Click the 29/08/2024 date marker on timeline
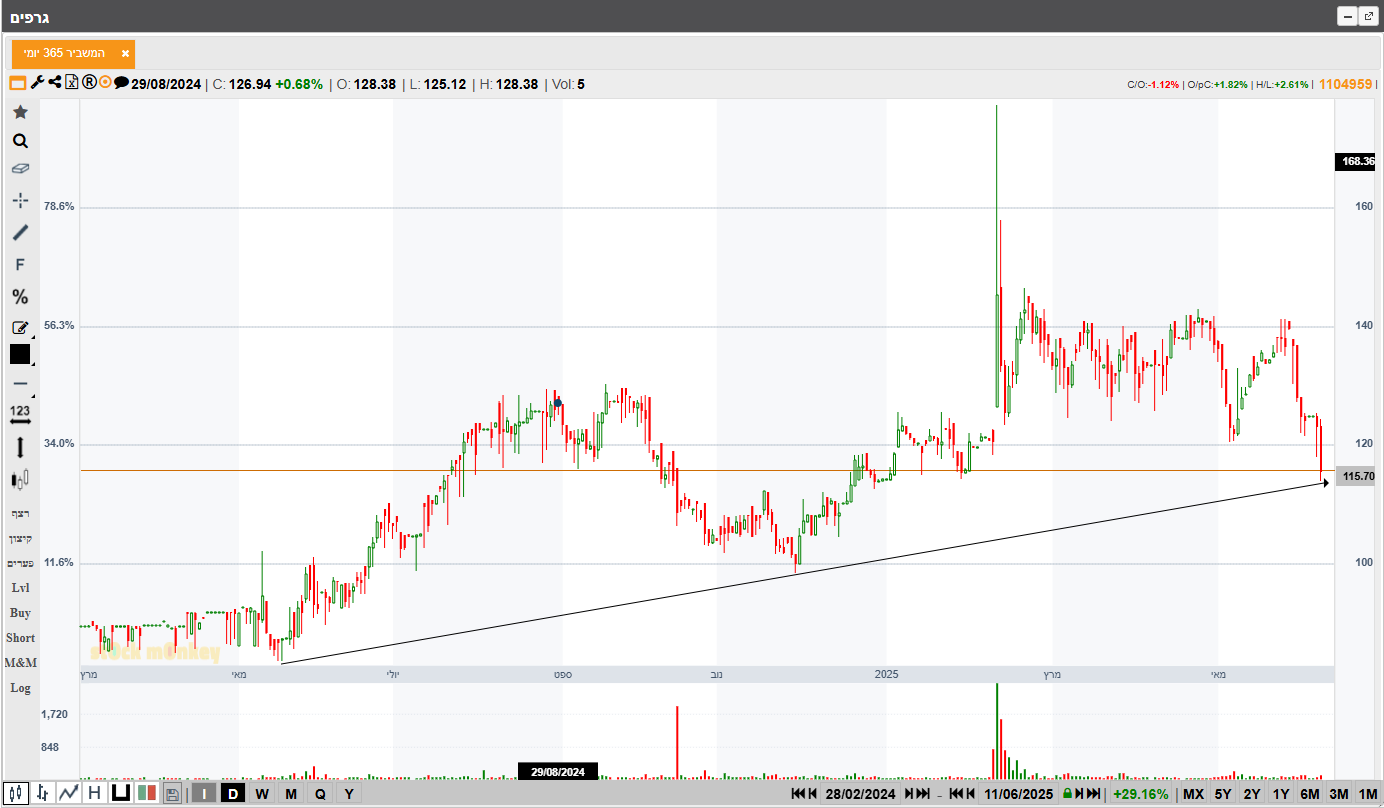The height and width of the screenshot is (808, 1384). pos(558,772)
